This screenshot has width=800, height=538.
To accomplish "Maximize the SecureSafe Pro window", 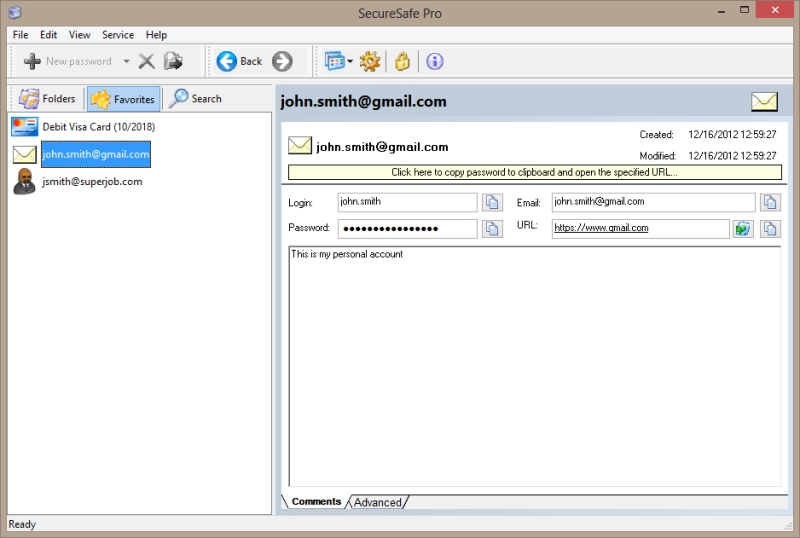I will click(x=744, y=10).
